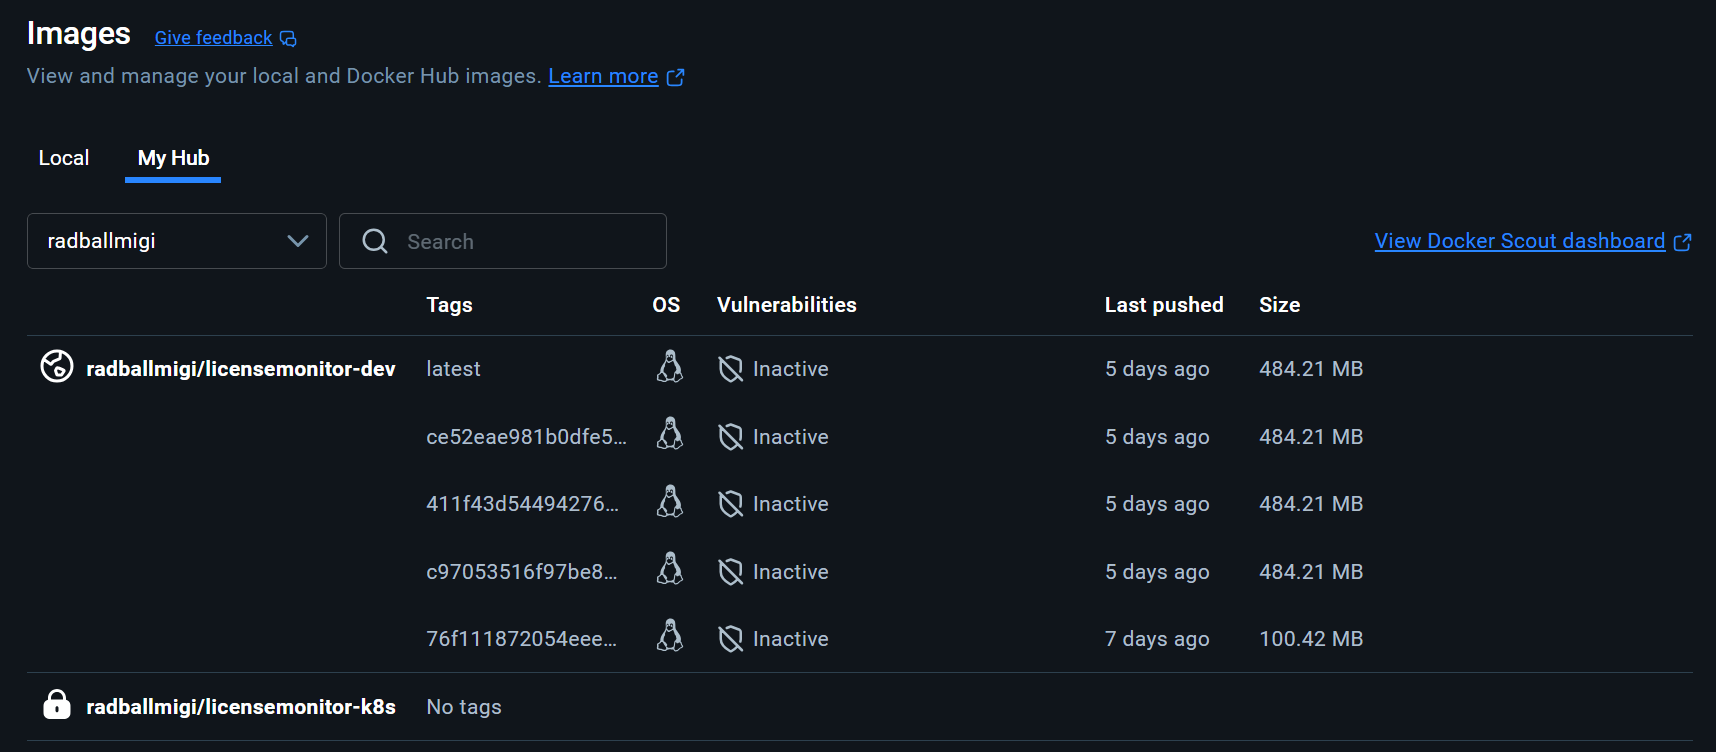Click Linux penguin icon in 411f43d54494276 row
The height and width of the screenshot is (752, 1716).
(670, 502)
